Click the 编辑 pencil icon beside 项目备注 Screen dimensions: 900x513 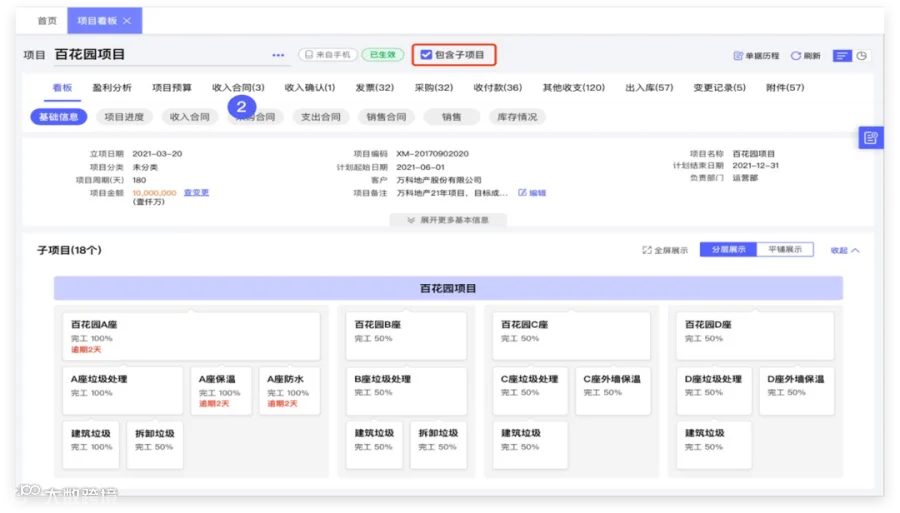(x=522, y=193)
